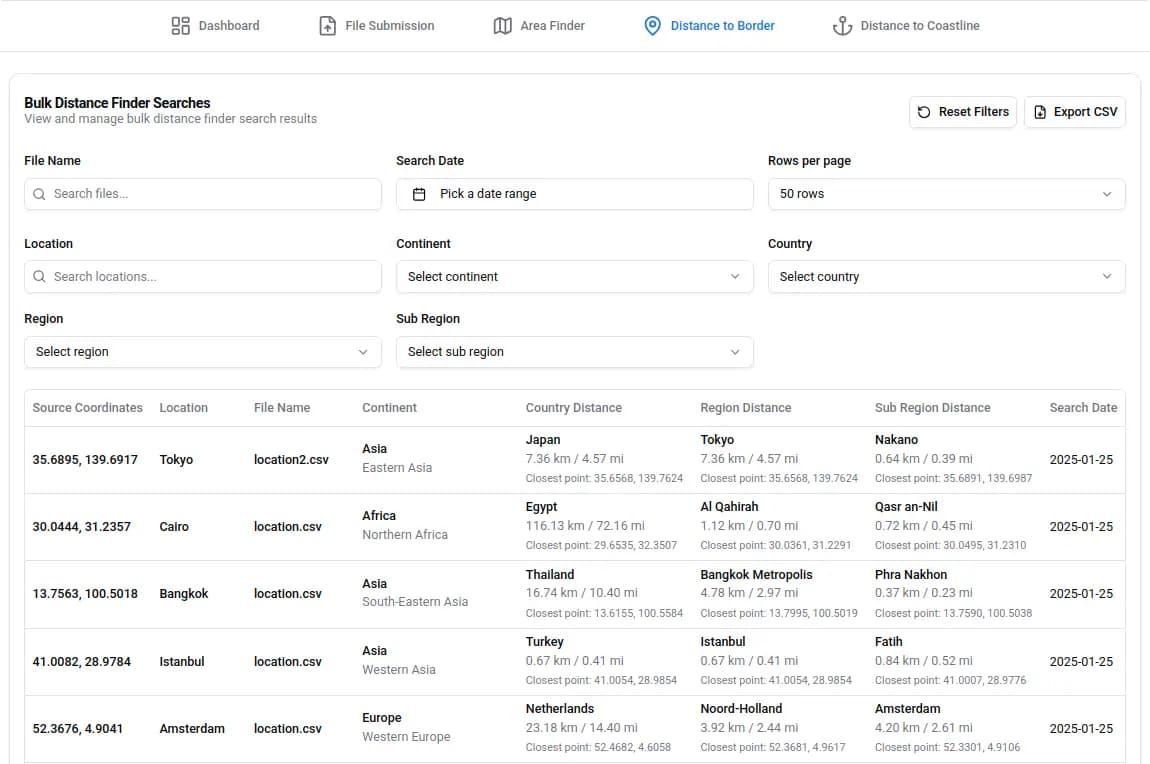Open the Select sub region dropdown
The height and width of the screenshot is (764, 1150).
pos(574,352)
